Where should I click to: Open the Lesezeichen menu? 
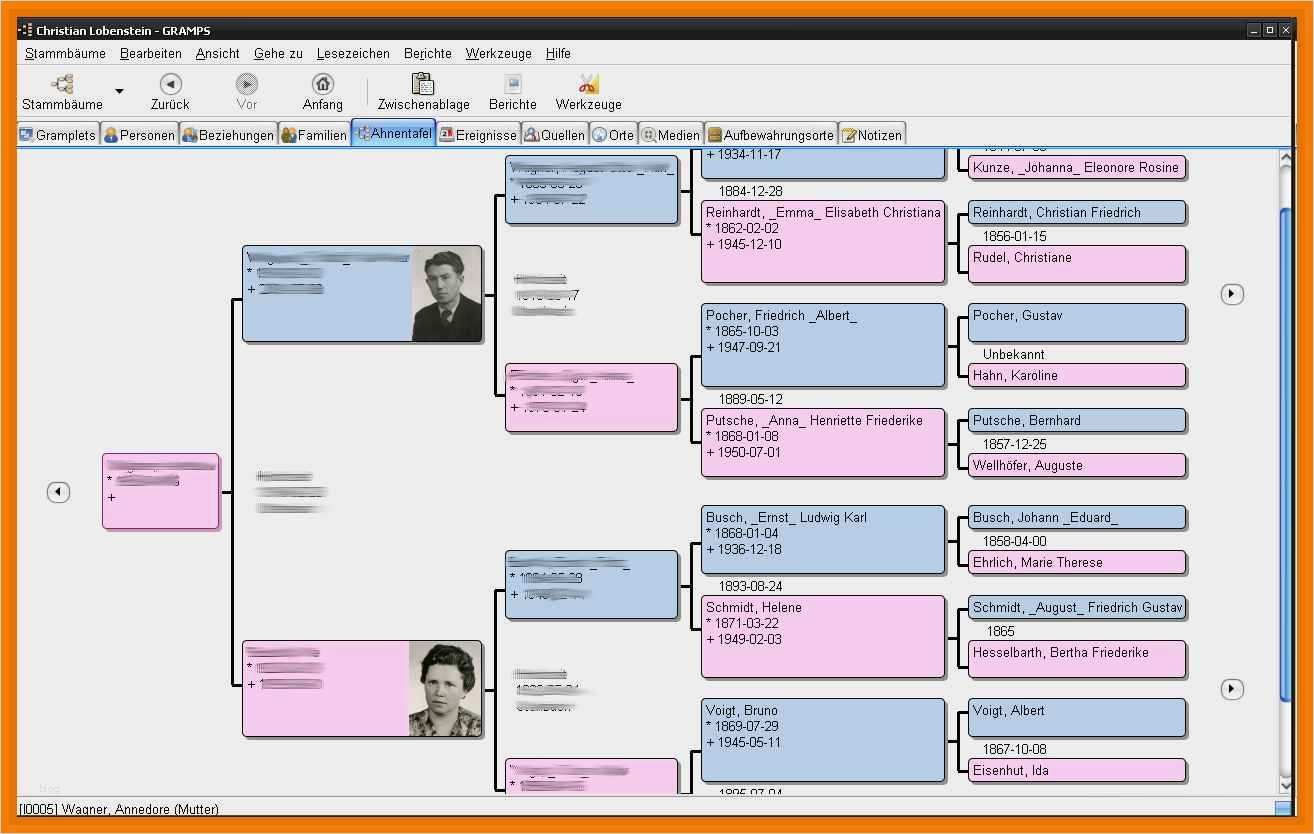click(x=353, y=54)
